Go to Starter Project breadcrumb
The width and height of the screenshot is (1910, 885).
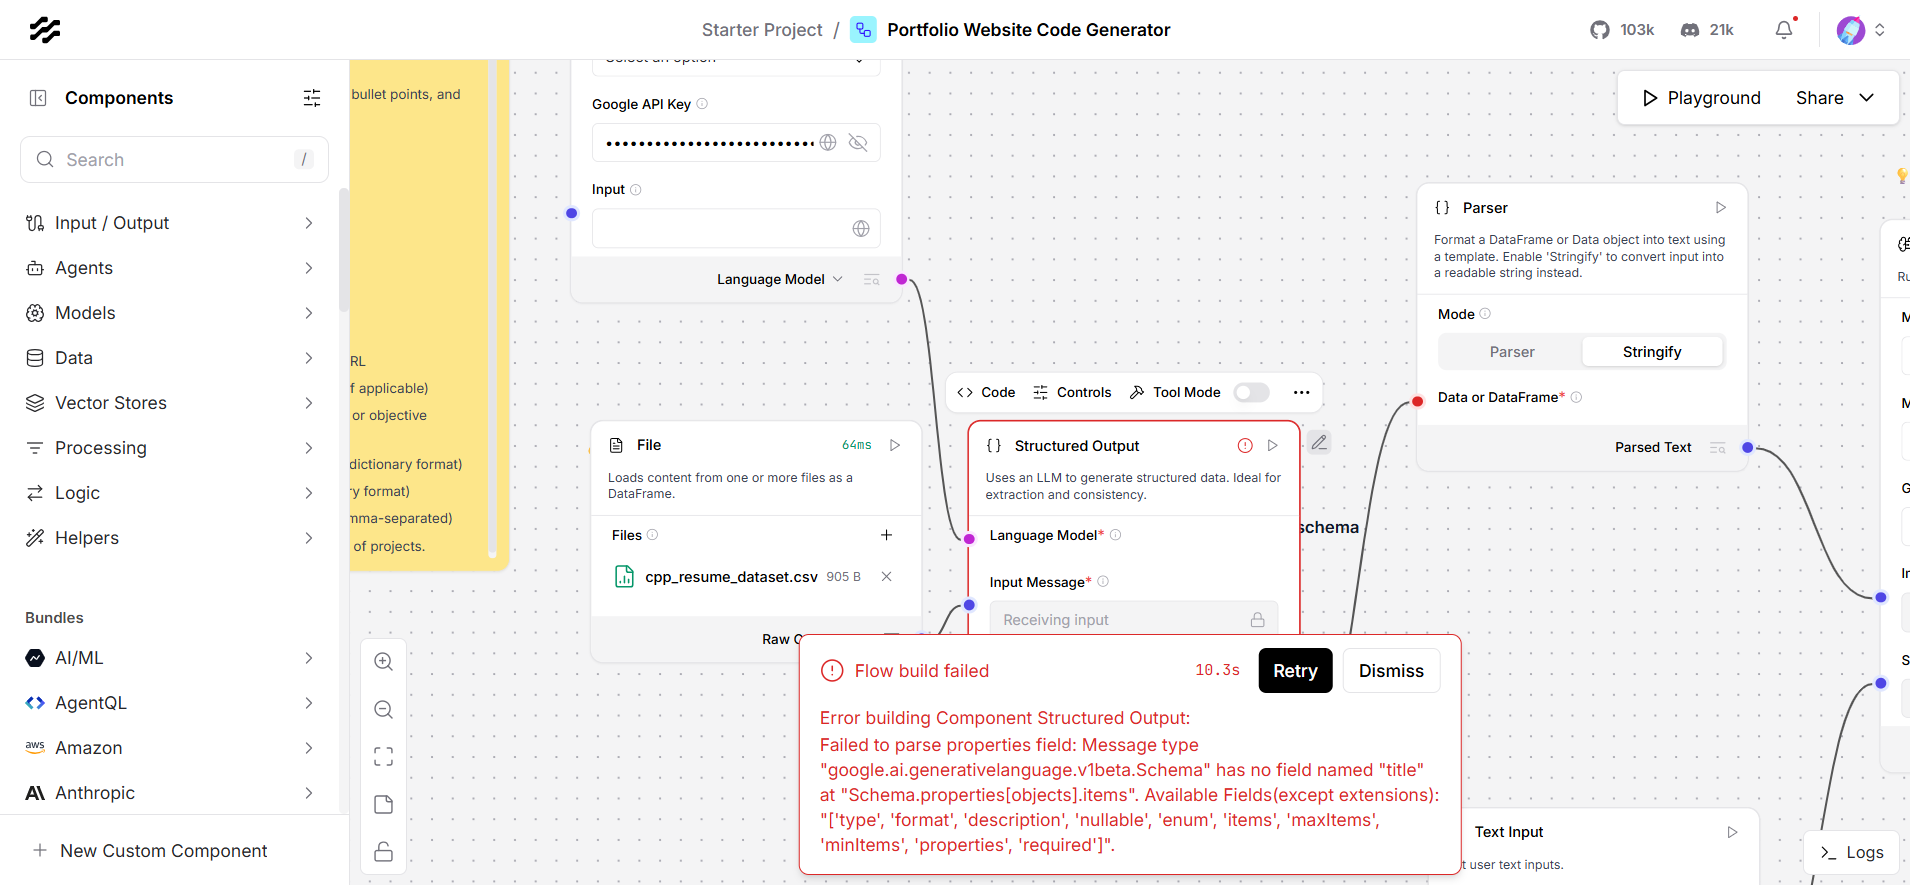762,30
